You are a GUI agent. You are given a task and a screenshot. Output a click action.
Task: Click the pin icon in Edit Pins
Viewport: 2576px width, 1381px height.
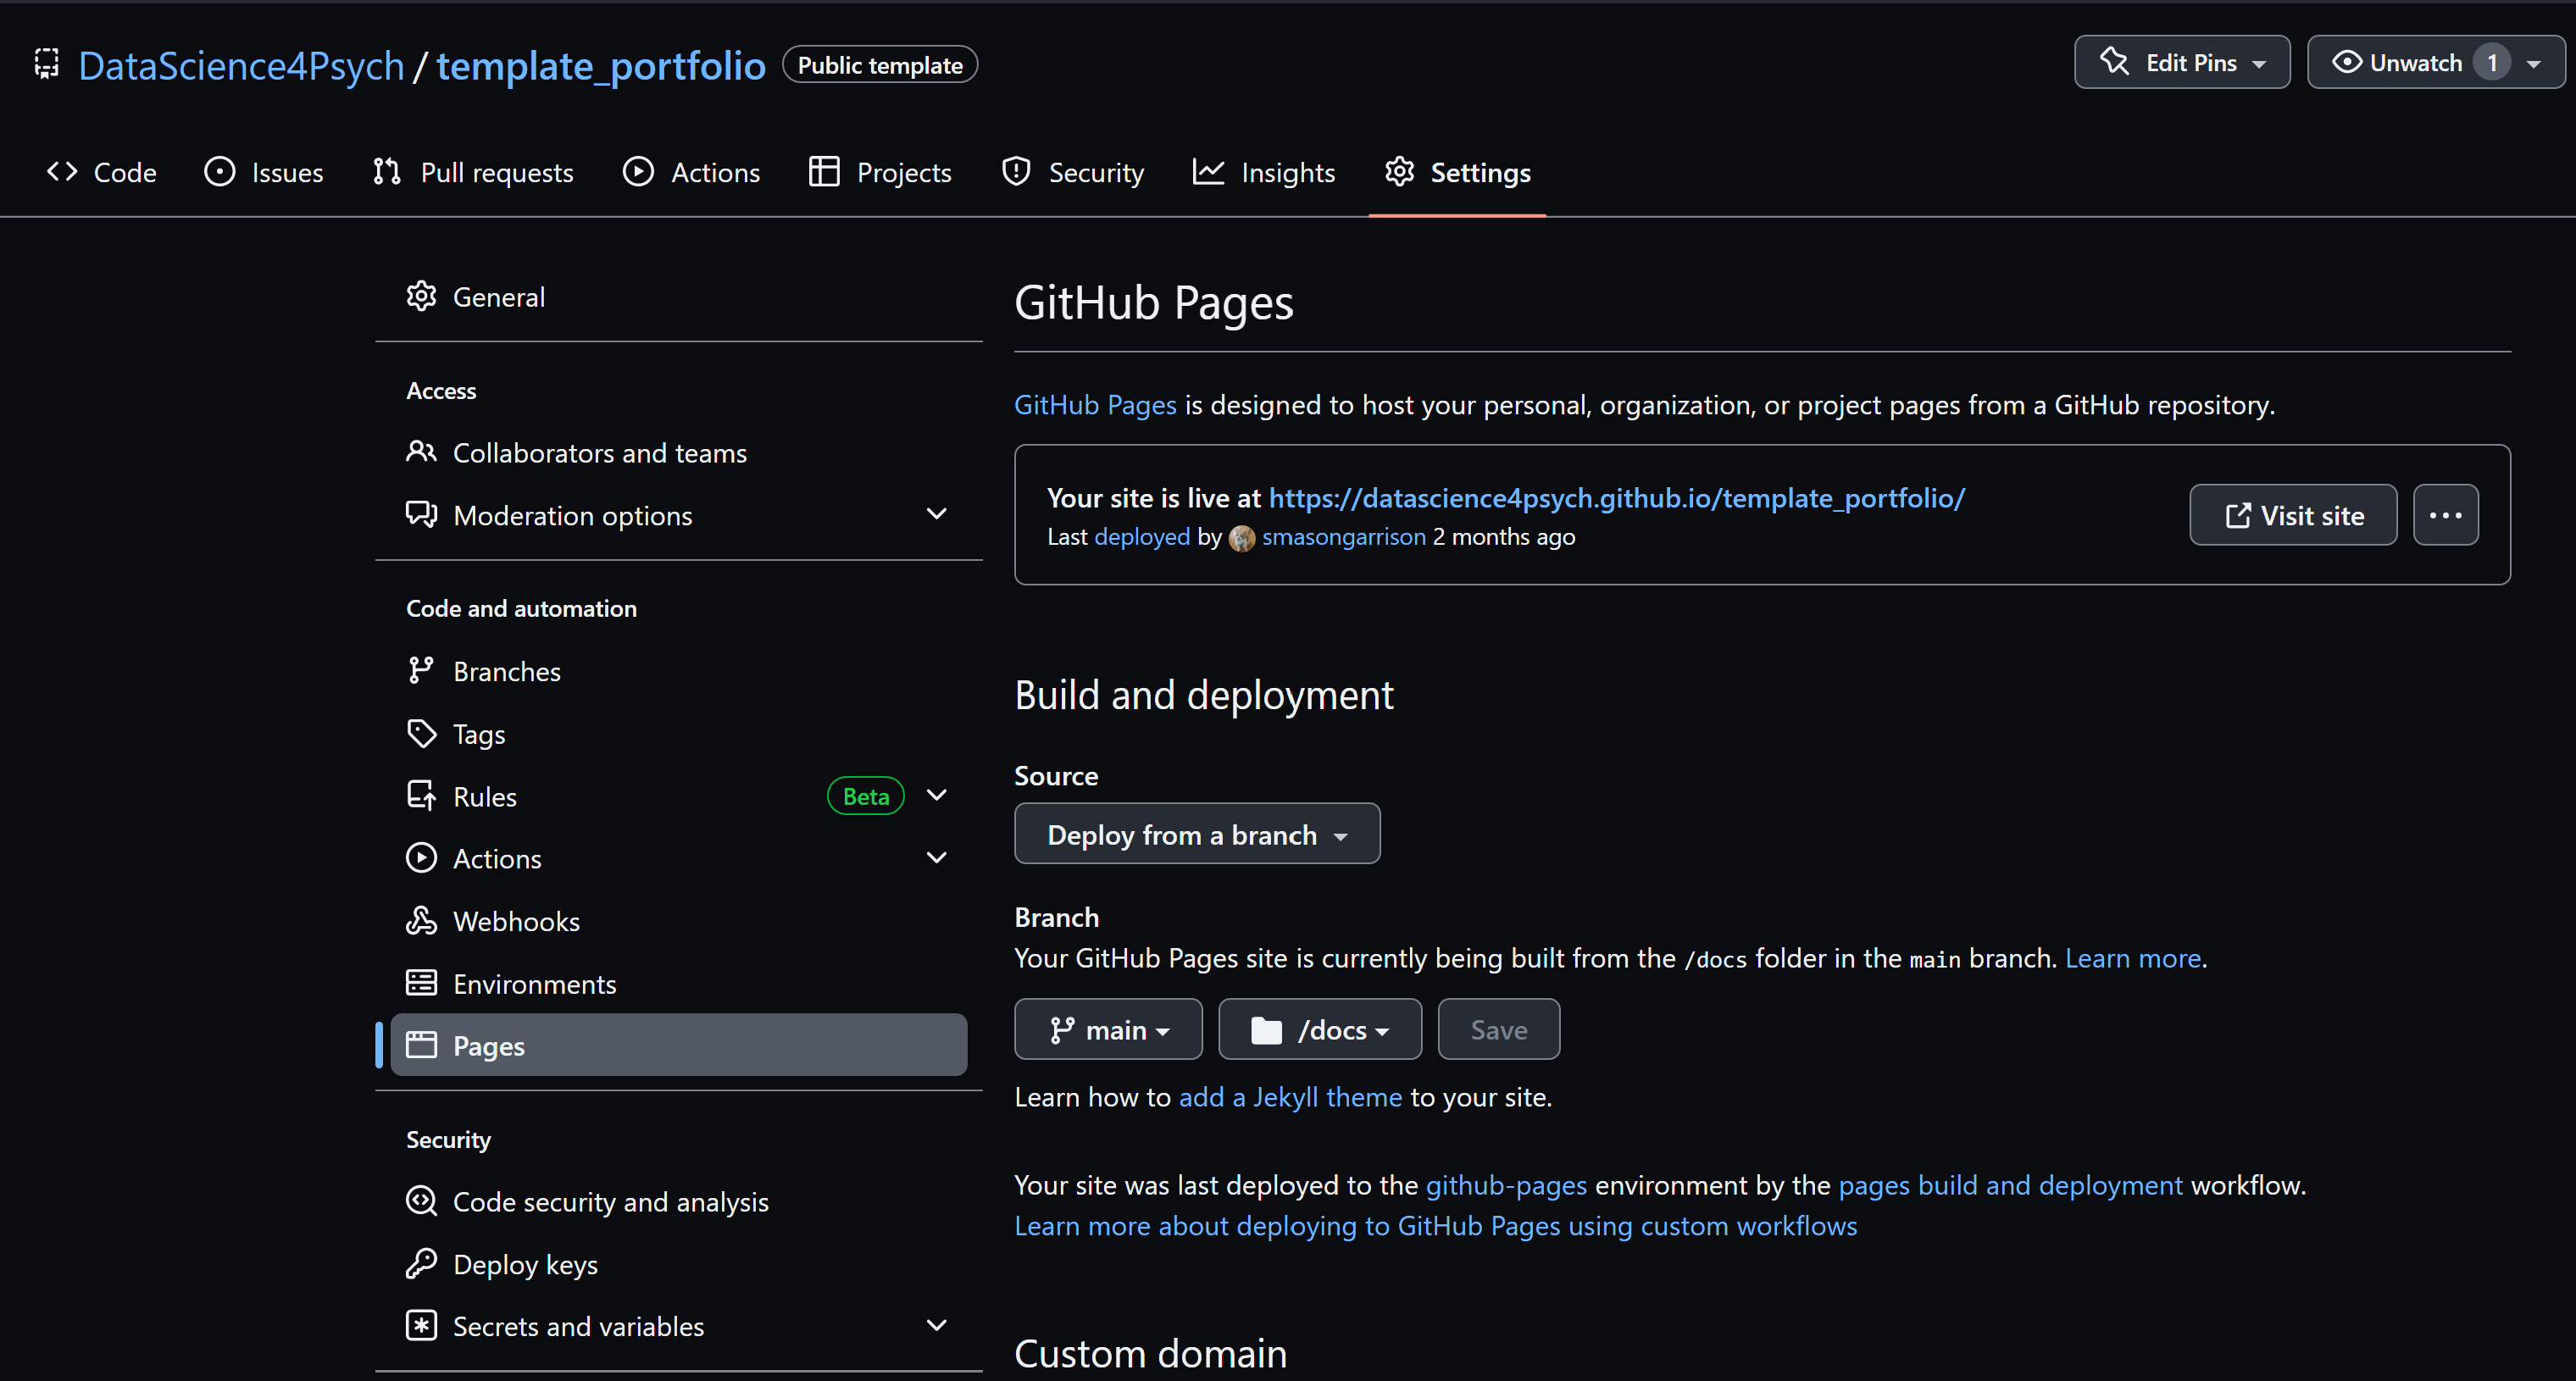[x=2114, y=62]
